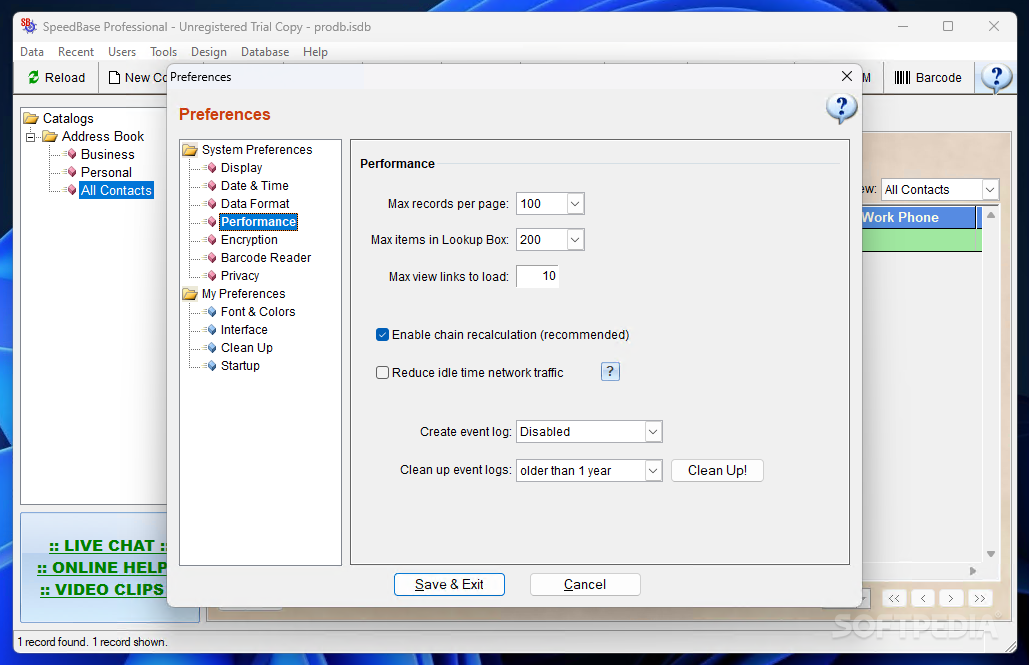This screenshot has width=1029, height=665.
Task: Click the gem icon next to Display
Action: click(x=211, y=168)
